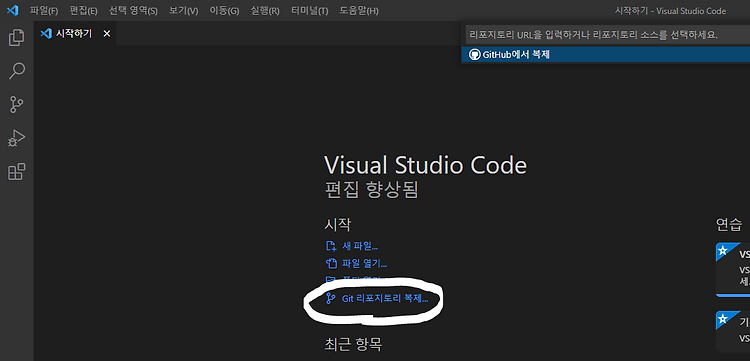Viewport: 750px width, 361px height.
Task: Click the Visual Studio Code heading
Action: click(426, 165)
